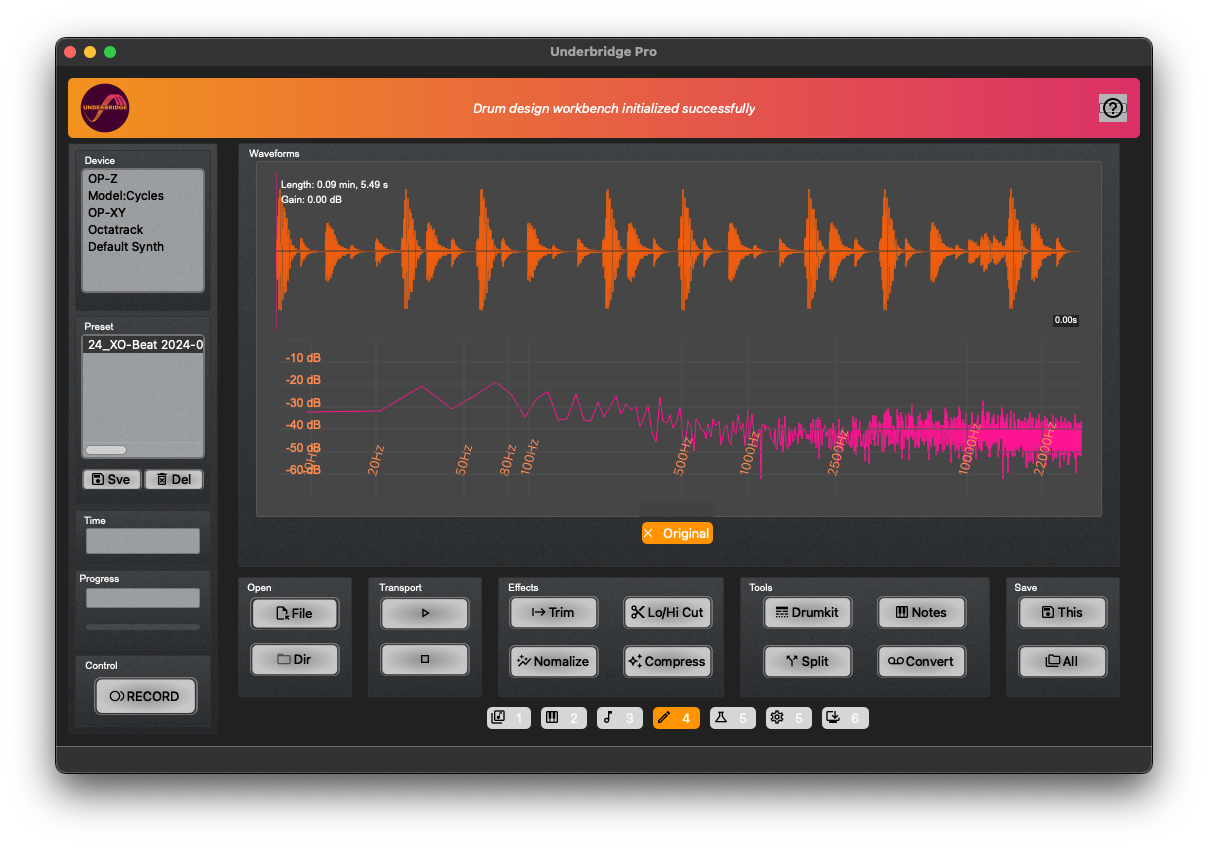The width and height of the screenshot is (1208, 847).
Task: Click the Del preset button
Action: click(174, 479)
